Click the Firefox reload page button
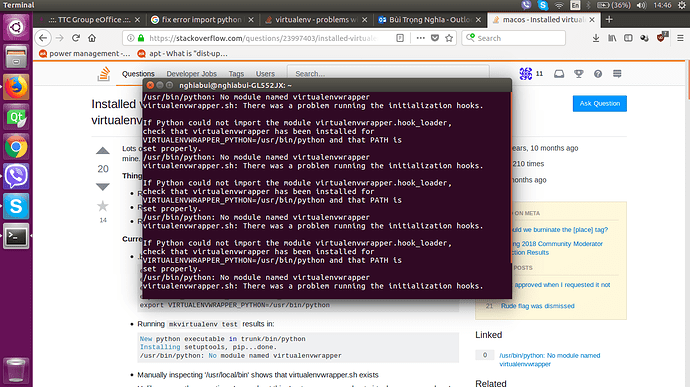 pos(76,38)
